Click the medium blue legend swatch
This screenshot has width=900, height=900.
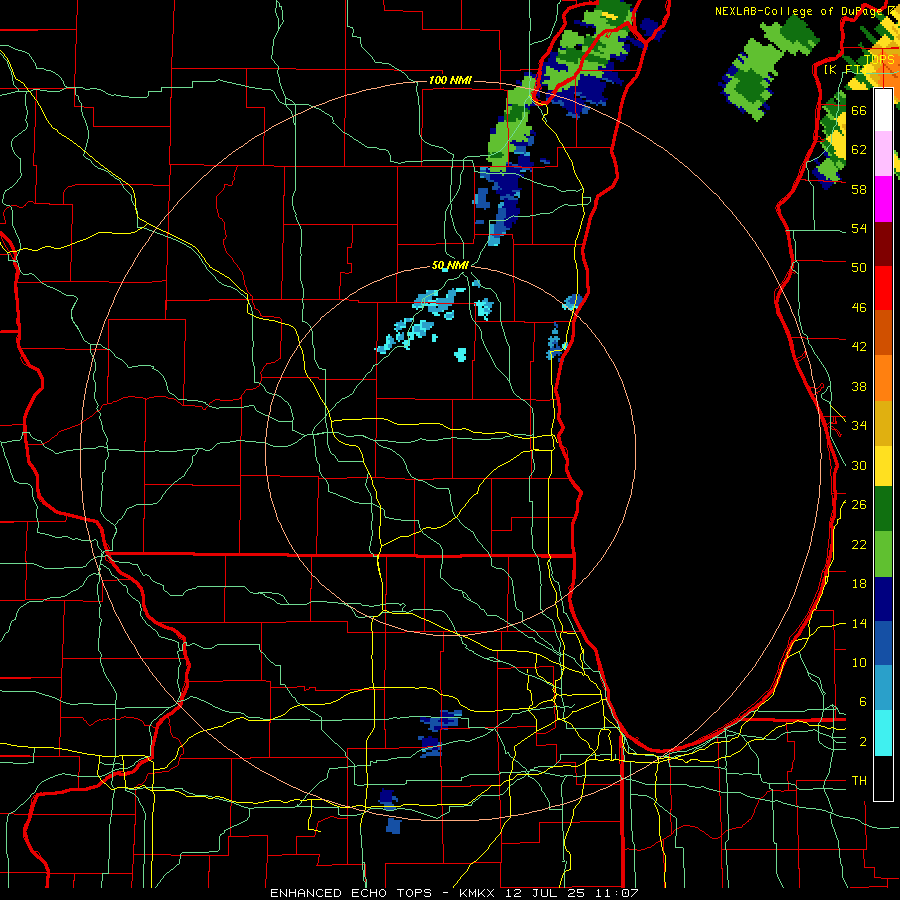pos(883,643)
